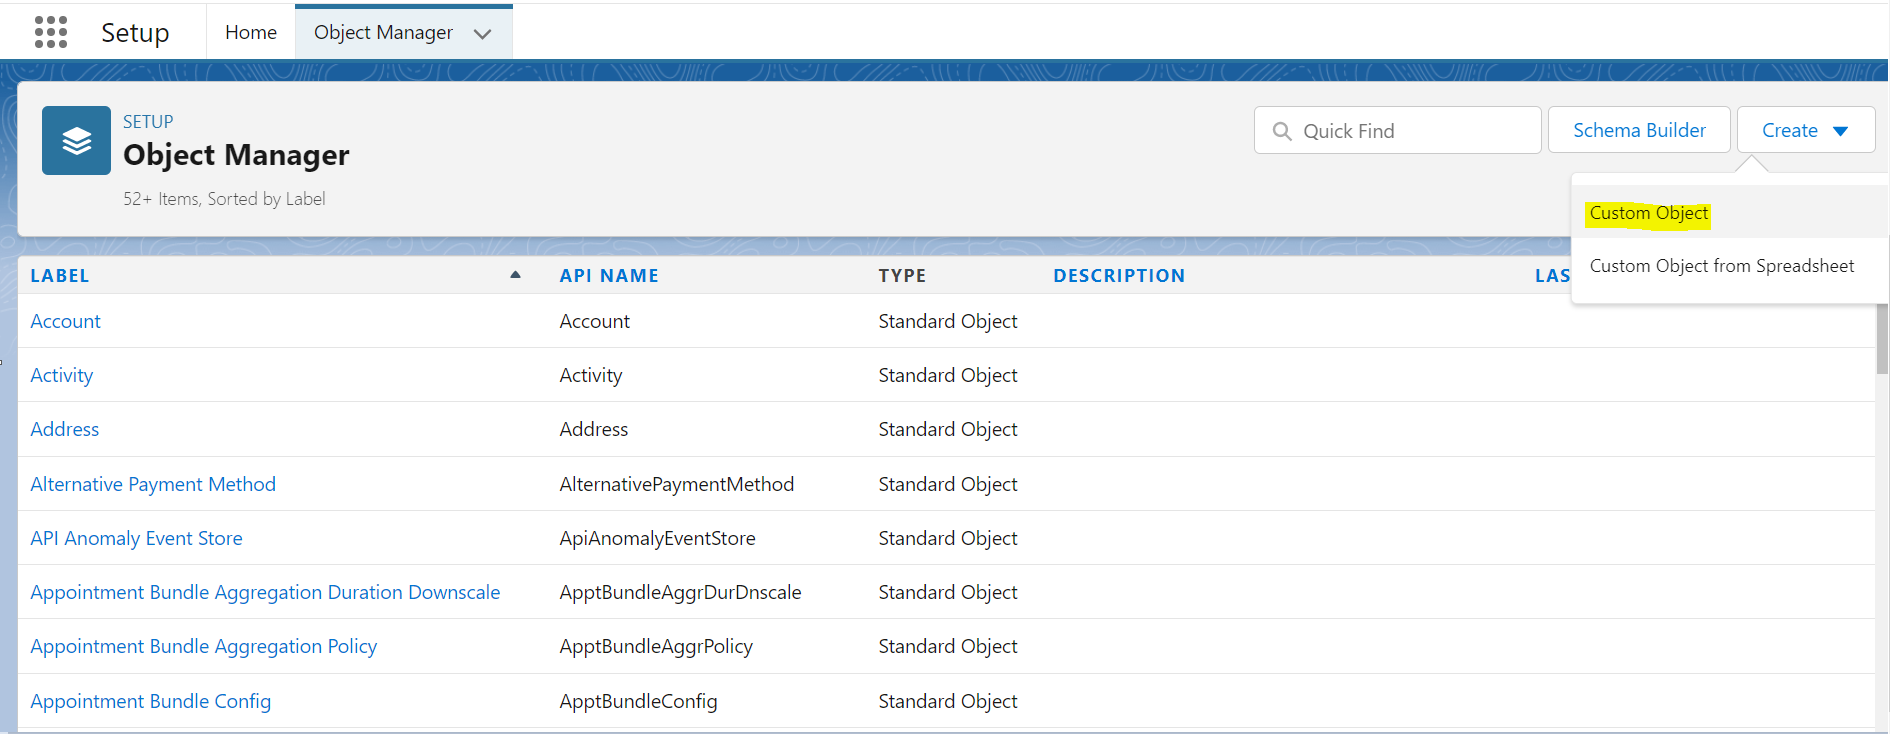The width and height of the screenshot is (1890, 734).
Task: Open the Address object link
Action: 64,429
